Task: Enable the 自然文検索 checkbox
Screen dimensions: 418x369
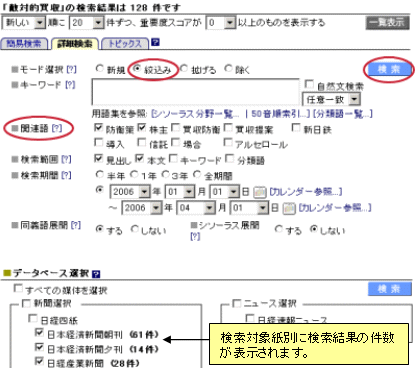Action: [309, 84]
